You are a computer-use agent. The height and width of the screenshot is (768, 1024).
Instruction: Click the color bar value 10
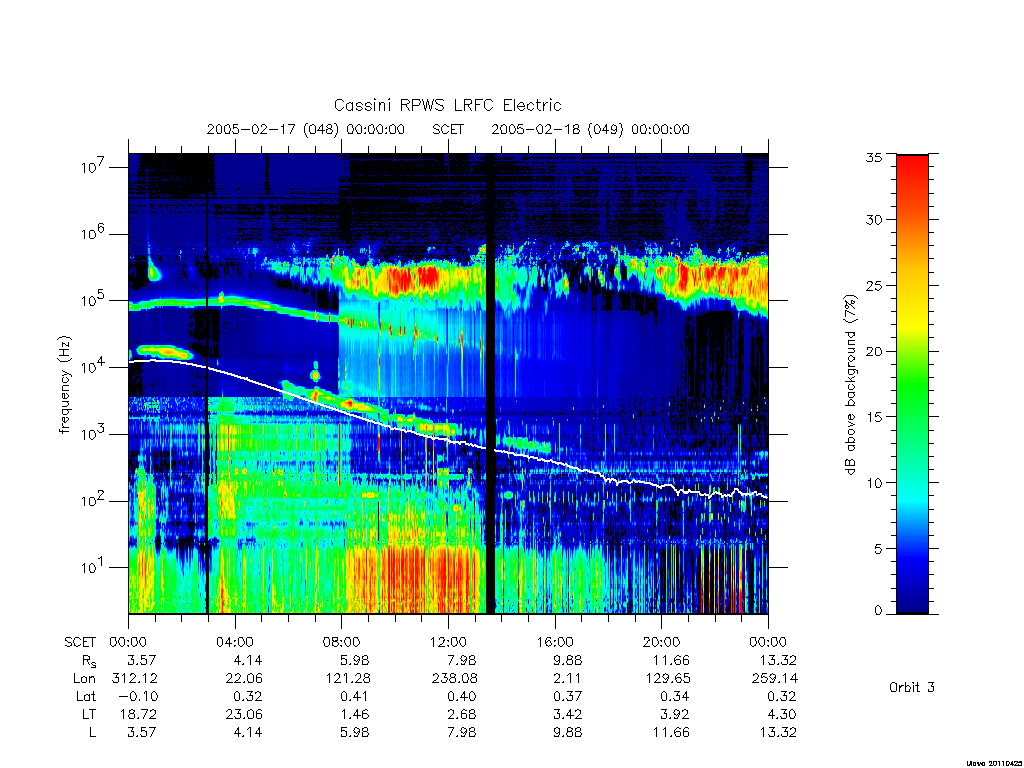click(874, 483)
